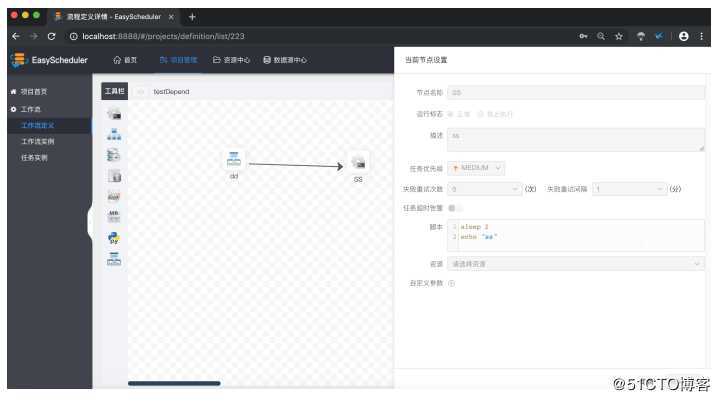Click back arrow beside testDepend name
Image resolution: width=720 pixels, height=401 pixels.
(141, 91)
